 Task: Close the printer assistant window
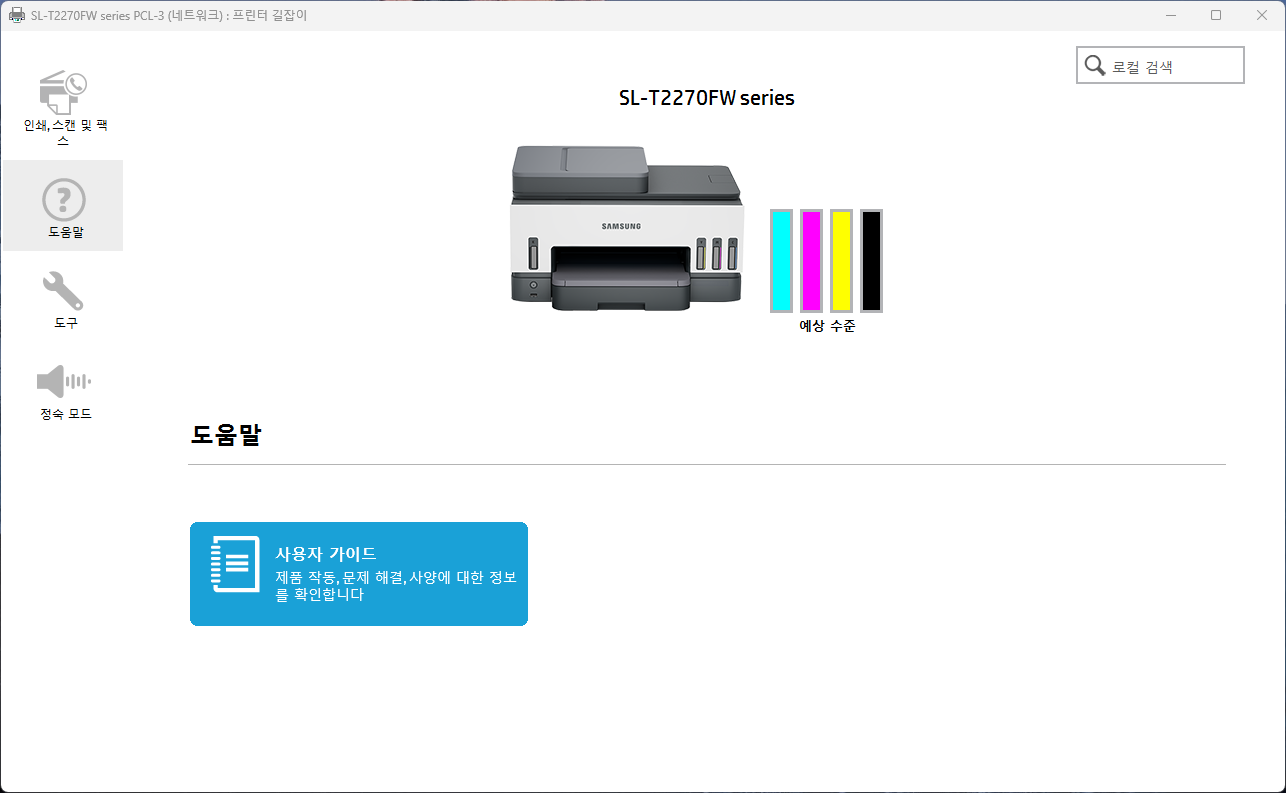point(1262,15)
